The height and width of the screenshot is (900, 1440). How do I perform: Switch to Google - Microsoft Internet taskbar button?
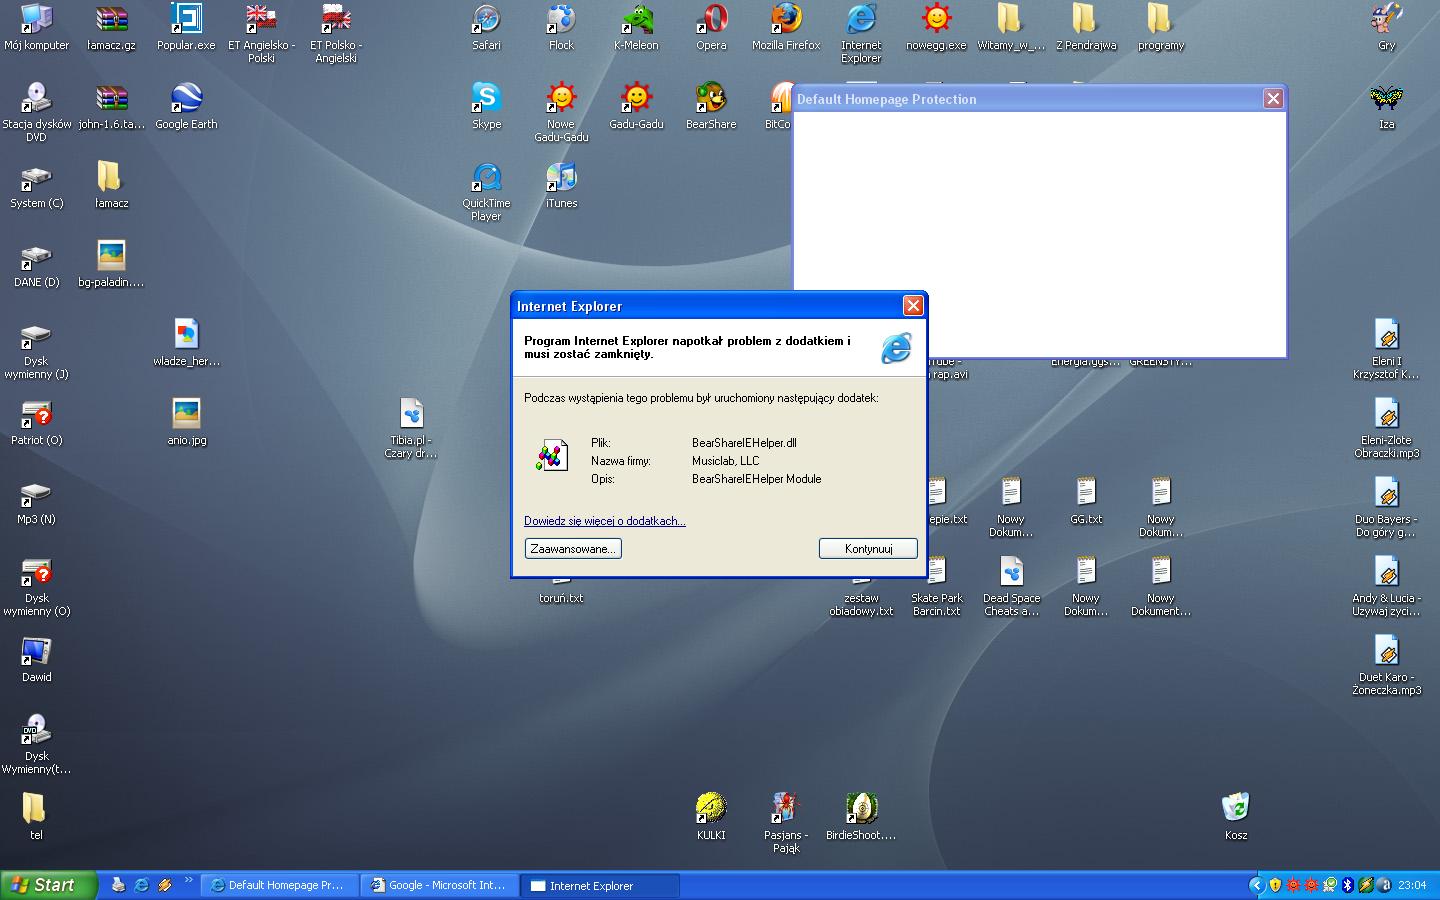click(x=439, y=885)
